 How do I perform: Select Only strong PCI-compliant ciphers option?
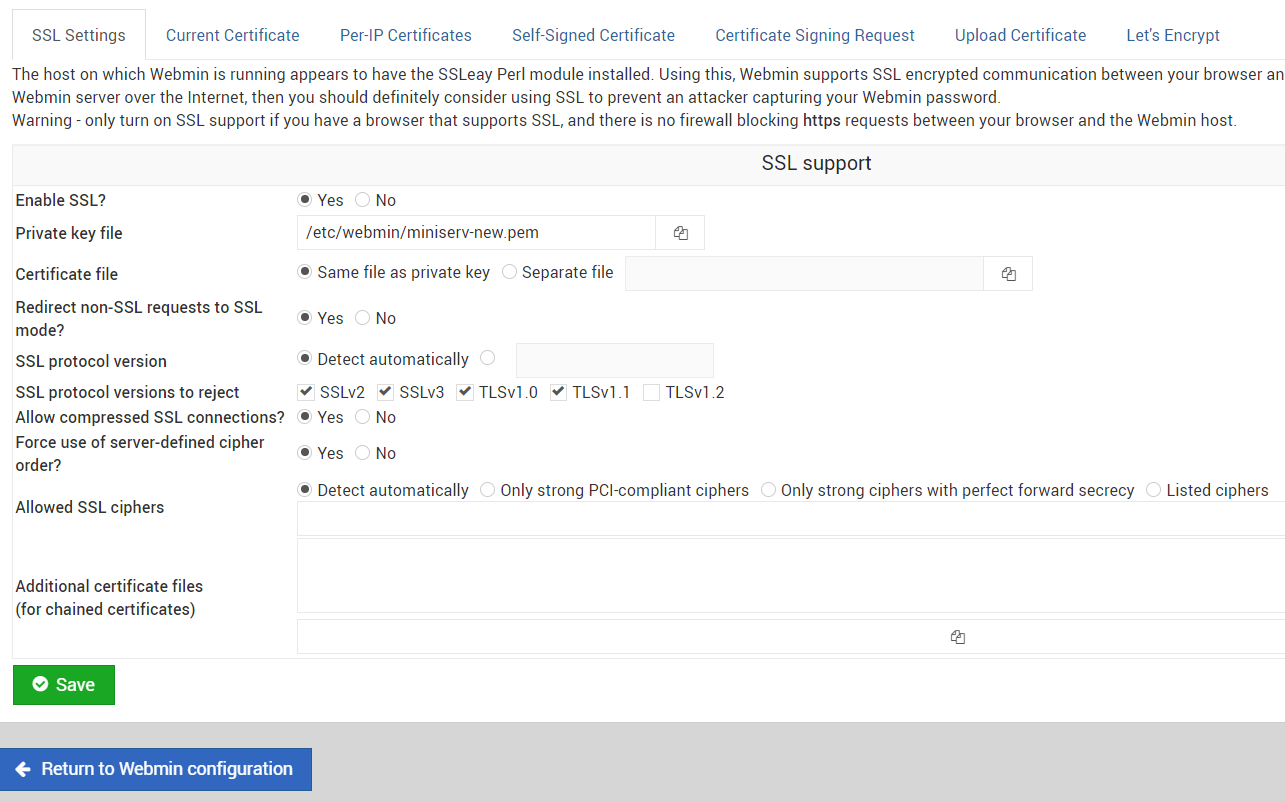pyautogui.click(x=488, y=490)
